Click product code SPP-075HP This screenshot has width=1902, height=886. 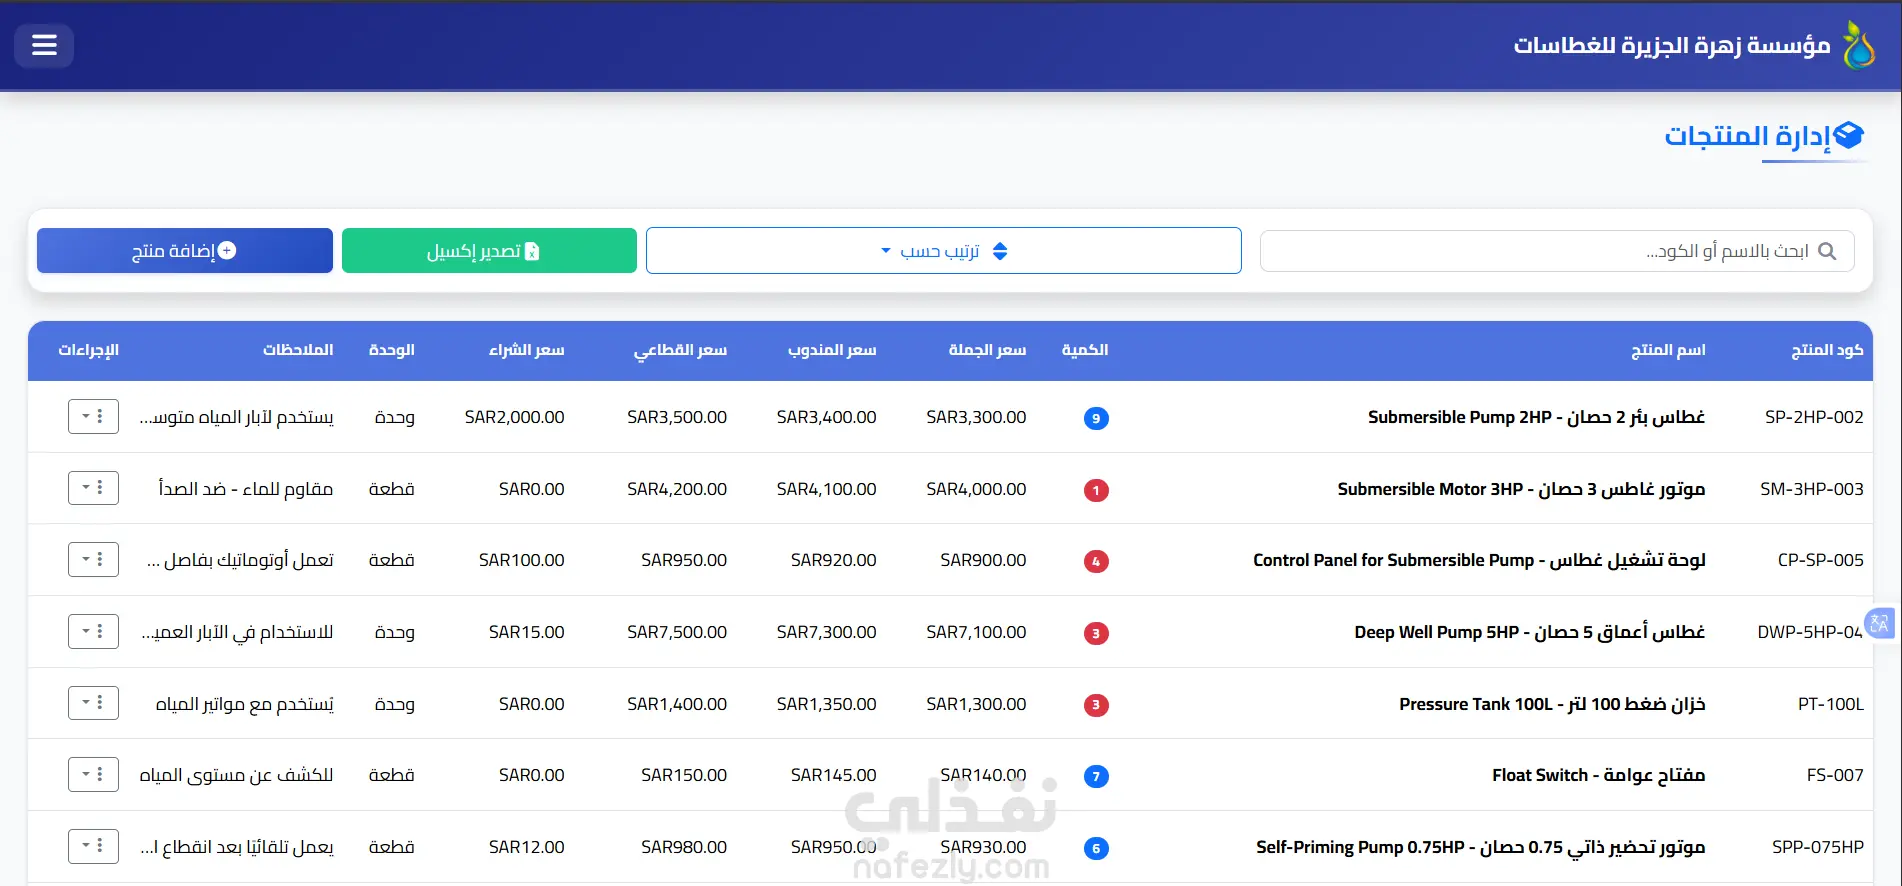[x=1818, y=847]
